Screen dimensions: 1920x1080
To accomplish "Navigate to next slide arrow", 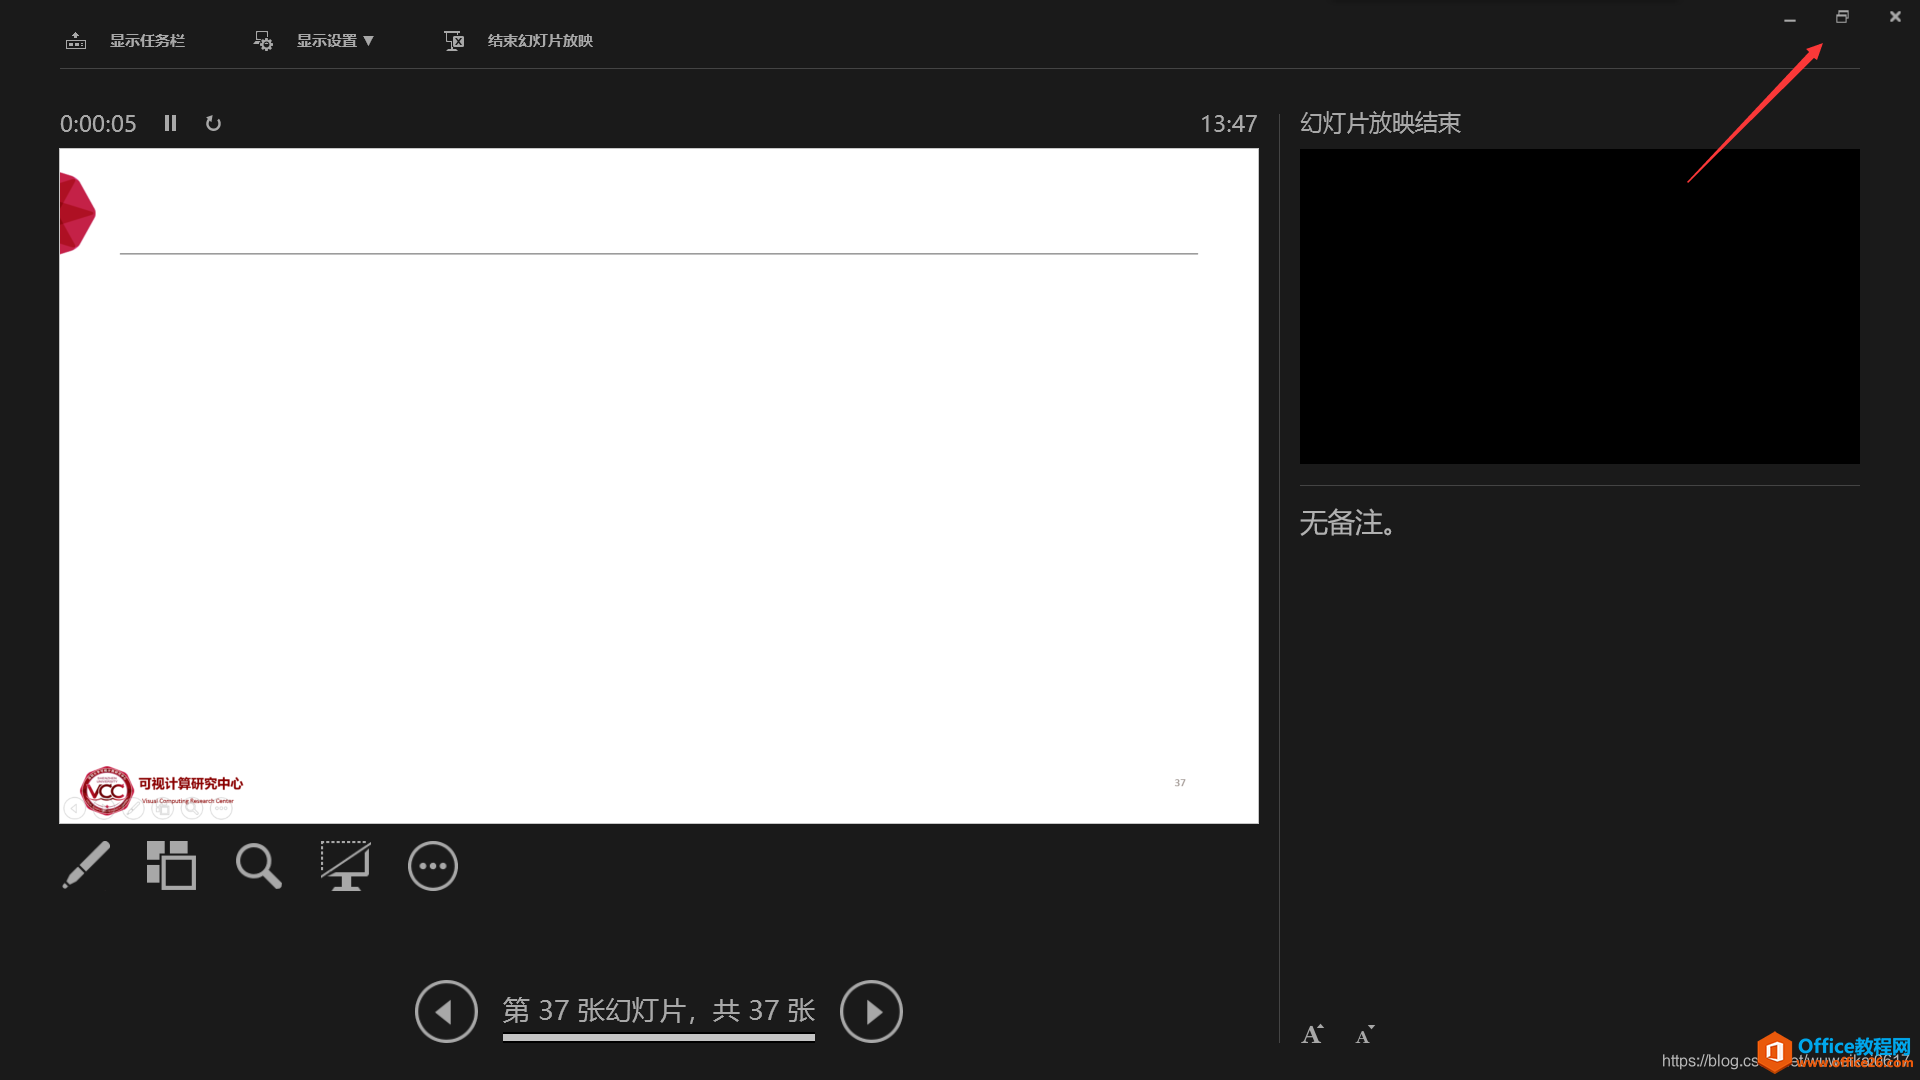I will (x=870, y=1010).
